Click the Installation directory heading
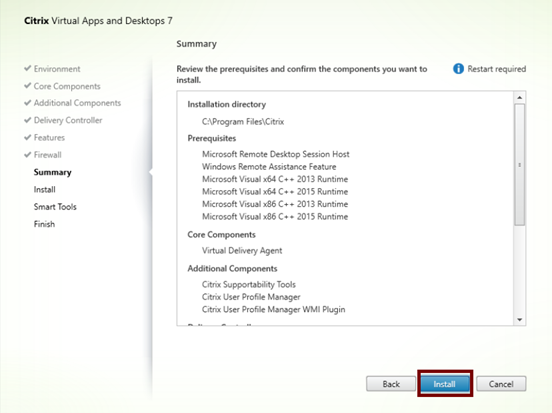552x413 pixels. click(227, 105)
